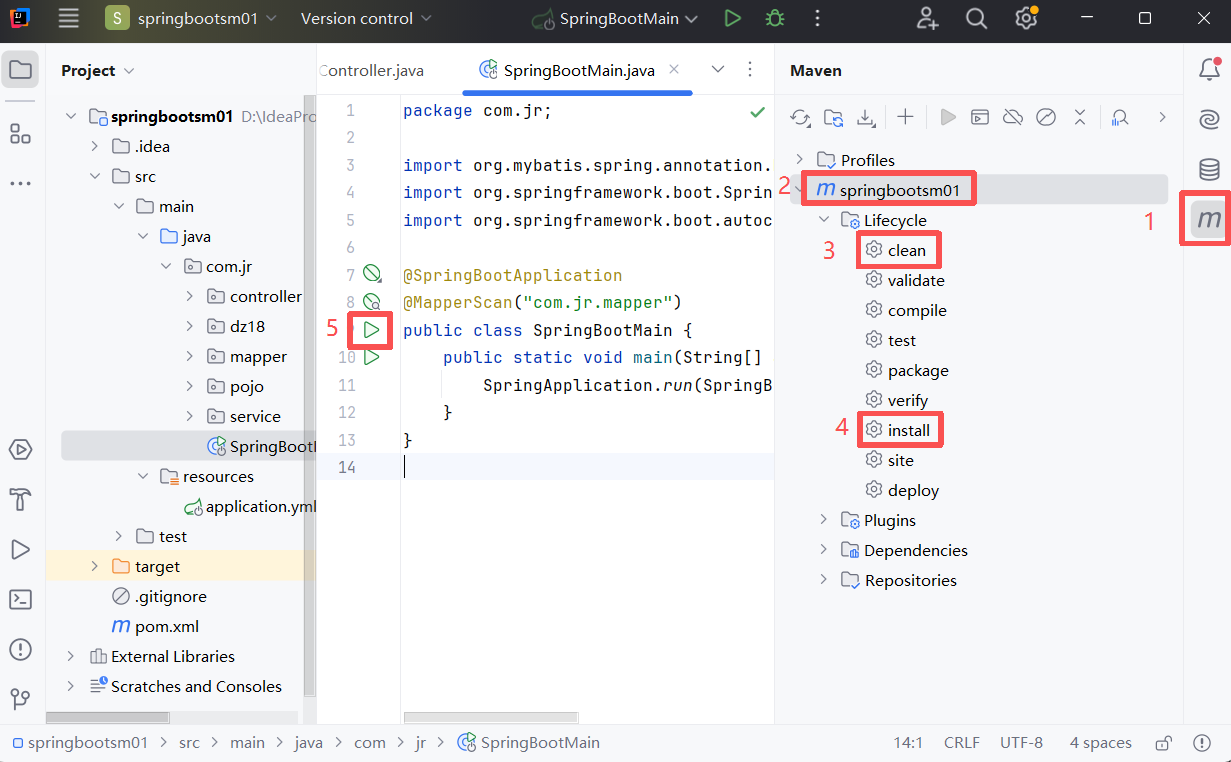The height and width of the screenshot is (762, 1231).
Task: Open IDE settings gear in title bar
Action: click(x=1025, y=18)
